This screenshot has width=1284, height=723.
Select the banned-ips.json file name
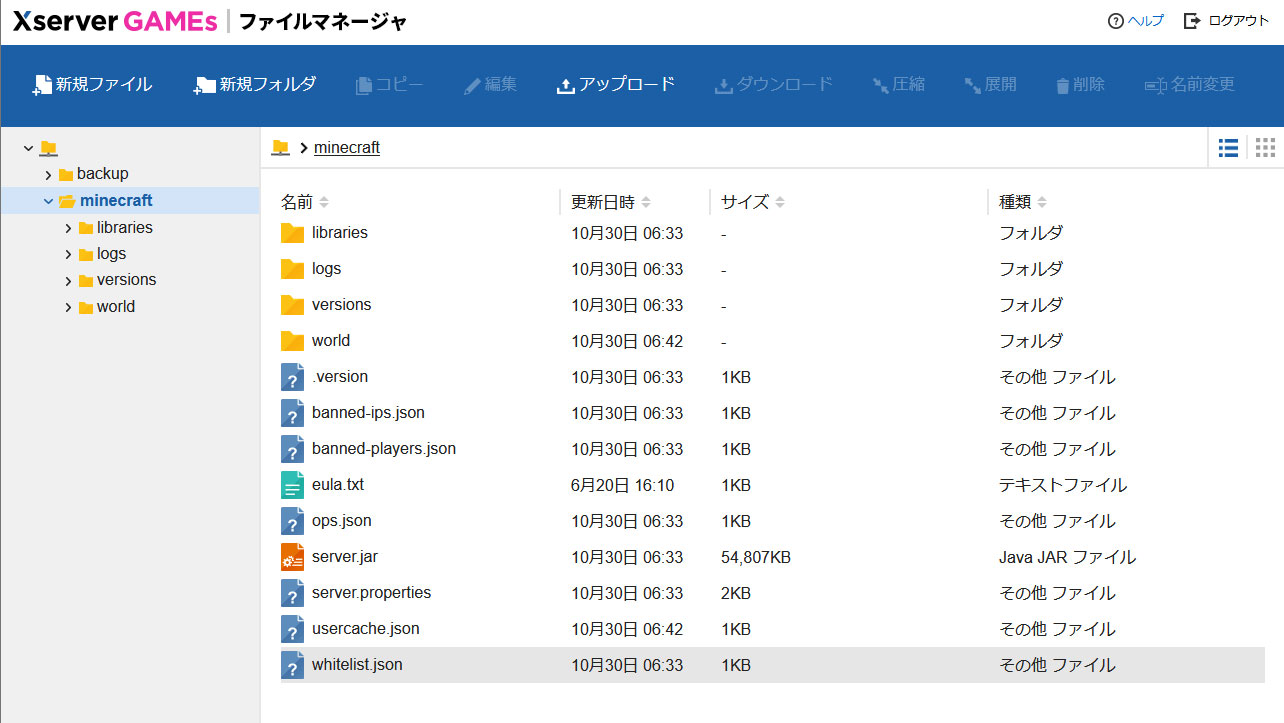pyautogui.click(x=368, y=413)
